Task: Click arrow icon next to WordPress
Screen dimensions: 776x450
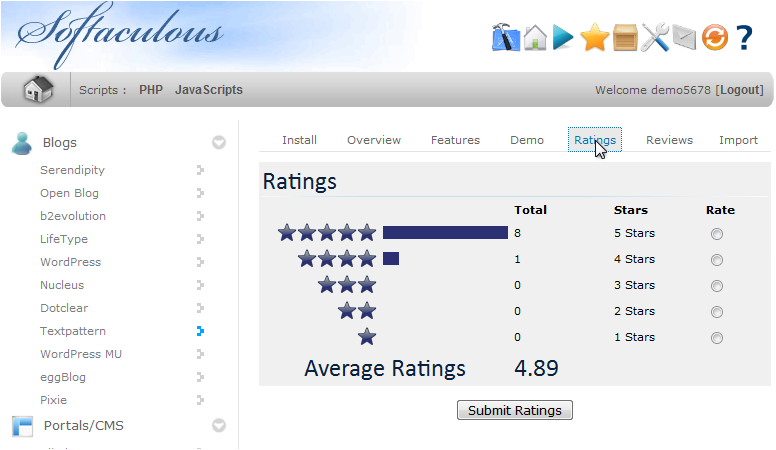Action: [200, 262]
